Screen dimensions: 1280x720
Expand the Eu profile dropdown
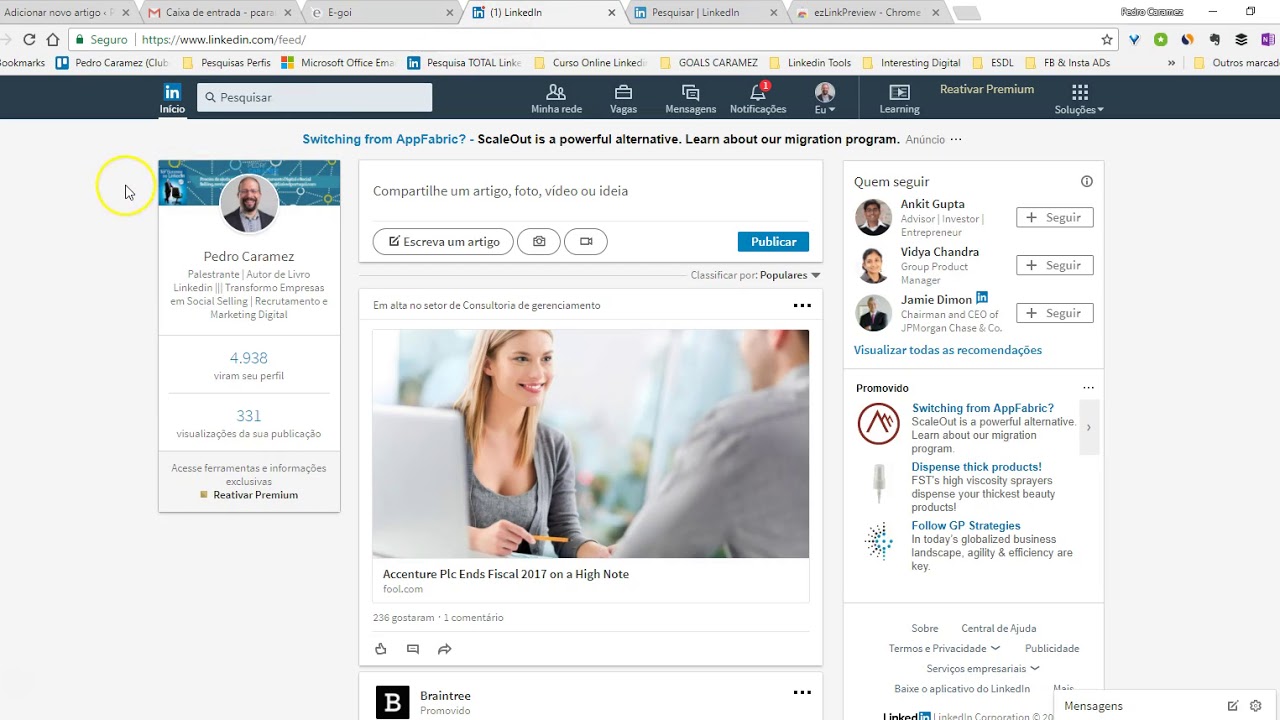tap(825, 99)
